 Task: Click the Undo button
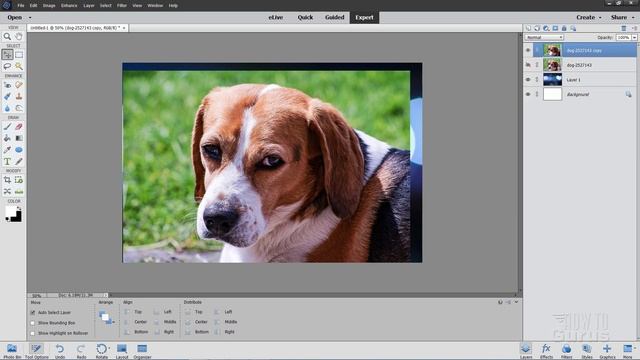[60, 351]
